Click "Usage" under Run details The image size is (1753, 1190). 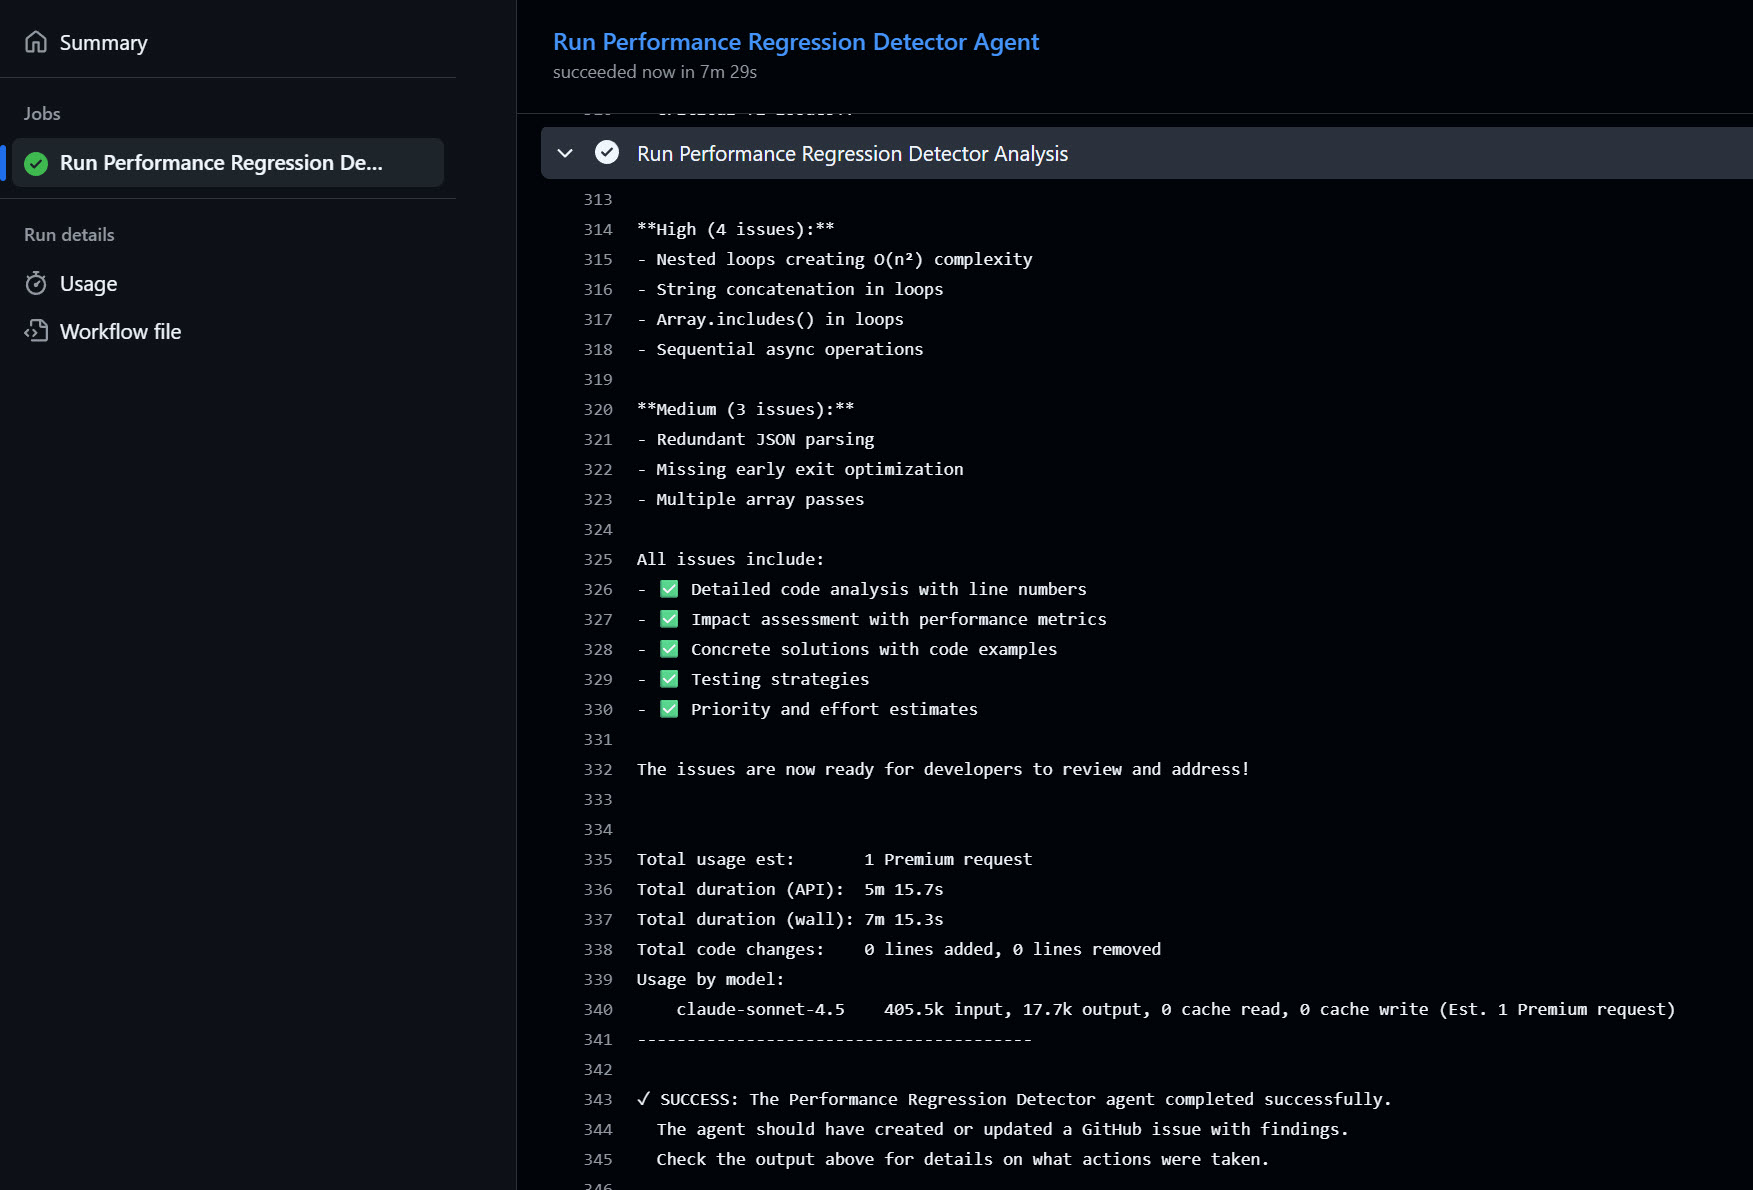pos(88,283)
